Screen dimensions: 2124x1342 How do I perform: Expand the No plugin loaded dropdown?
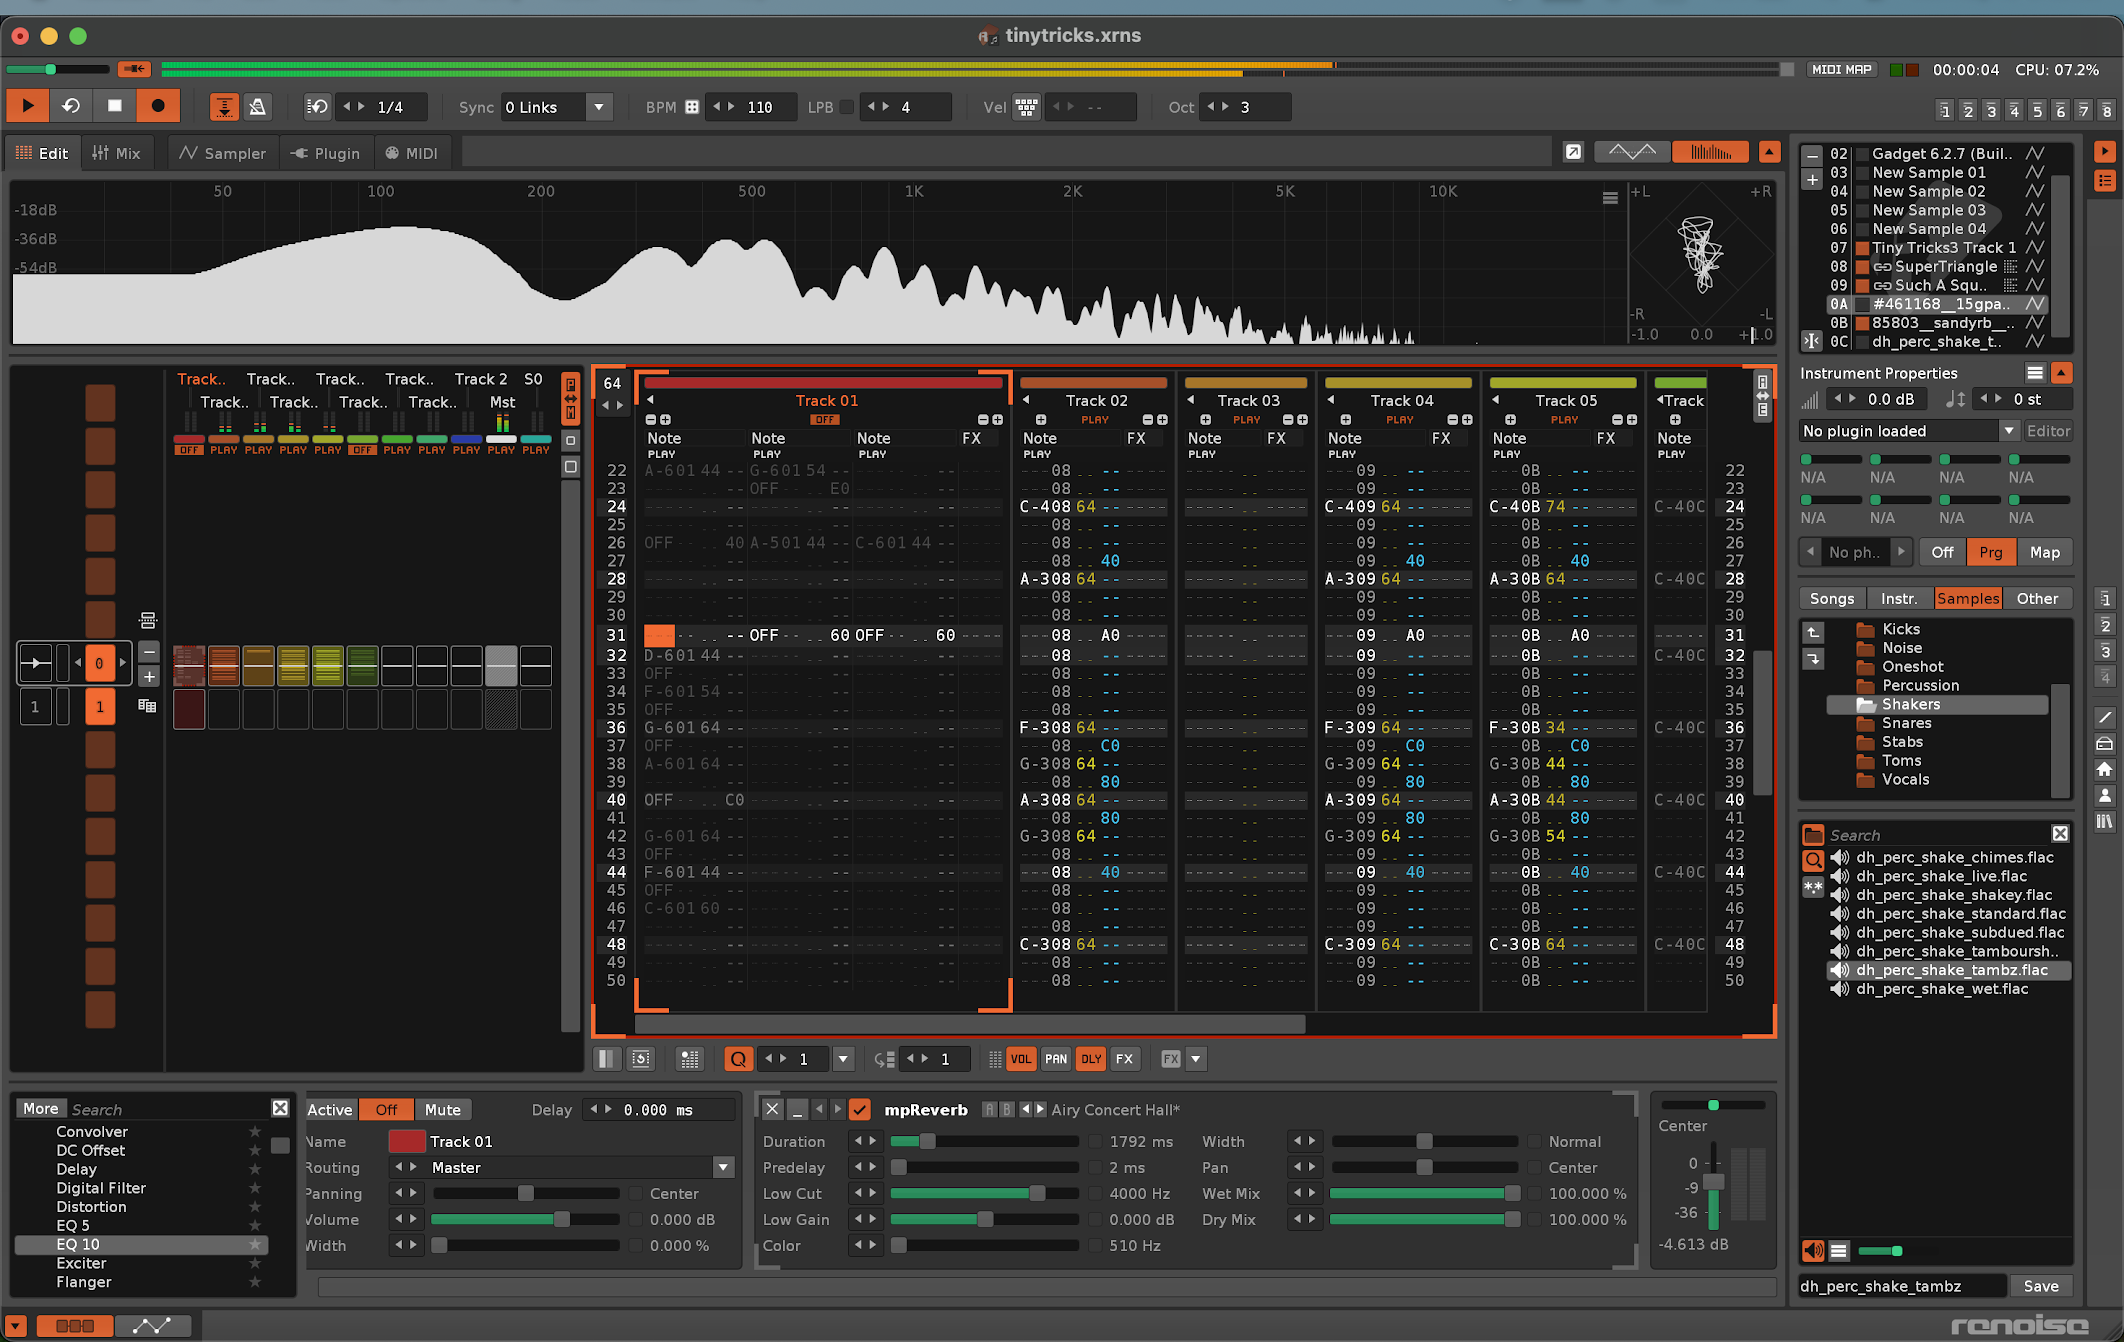[2008, 431]
